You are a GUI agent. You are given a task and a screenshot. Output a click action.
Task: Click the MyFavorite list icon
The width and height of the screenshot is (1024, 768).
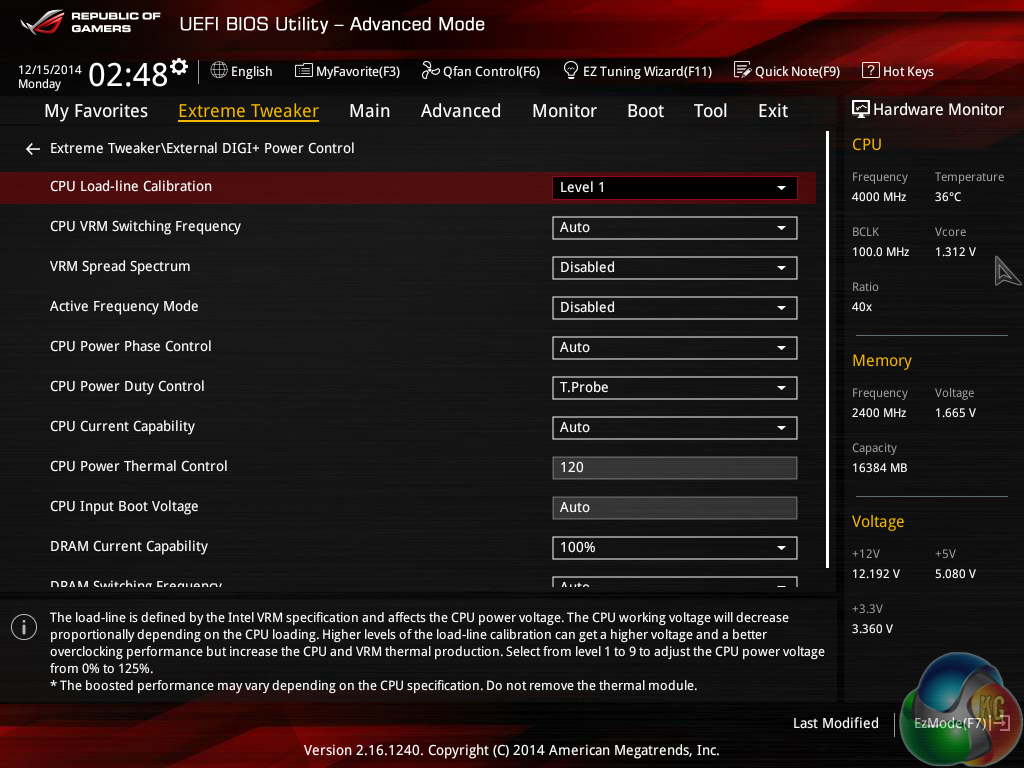pos(303,71)
